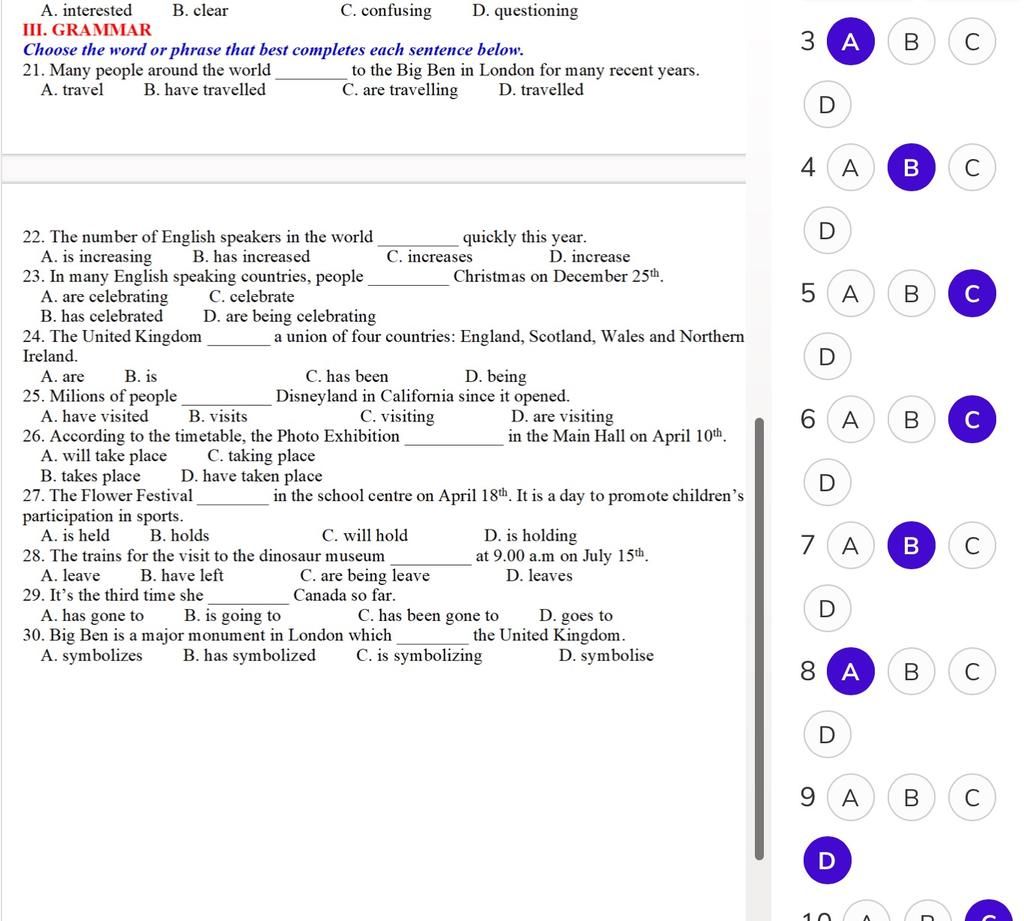Click option 'D. questioning' at page top
The width and height of the screenshot is (1024, 921).
click(x=525, y=11)
